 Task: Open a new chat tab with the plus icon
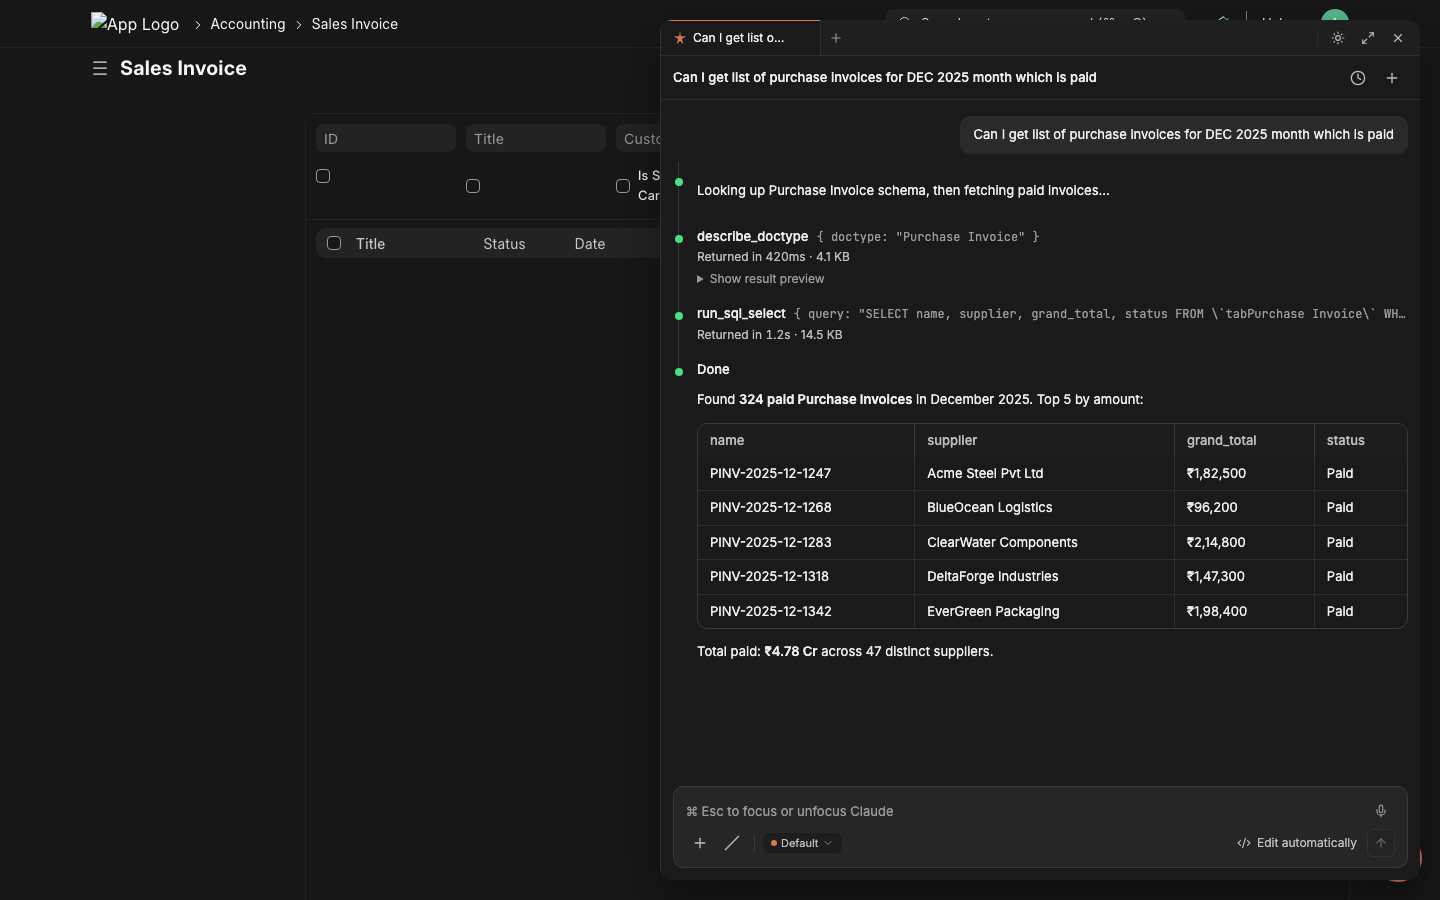click(836, 38)
